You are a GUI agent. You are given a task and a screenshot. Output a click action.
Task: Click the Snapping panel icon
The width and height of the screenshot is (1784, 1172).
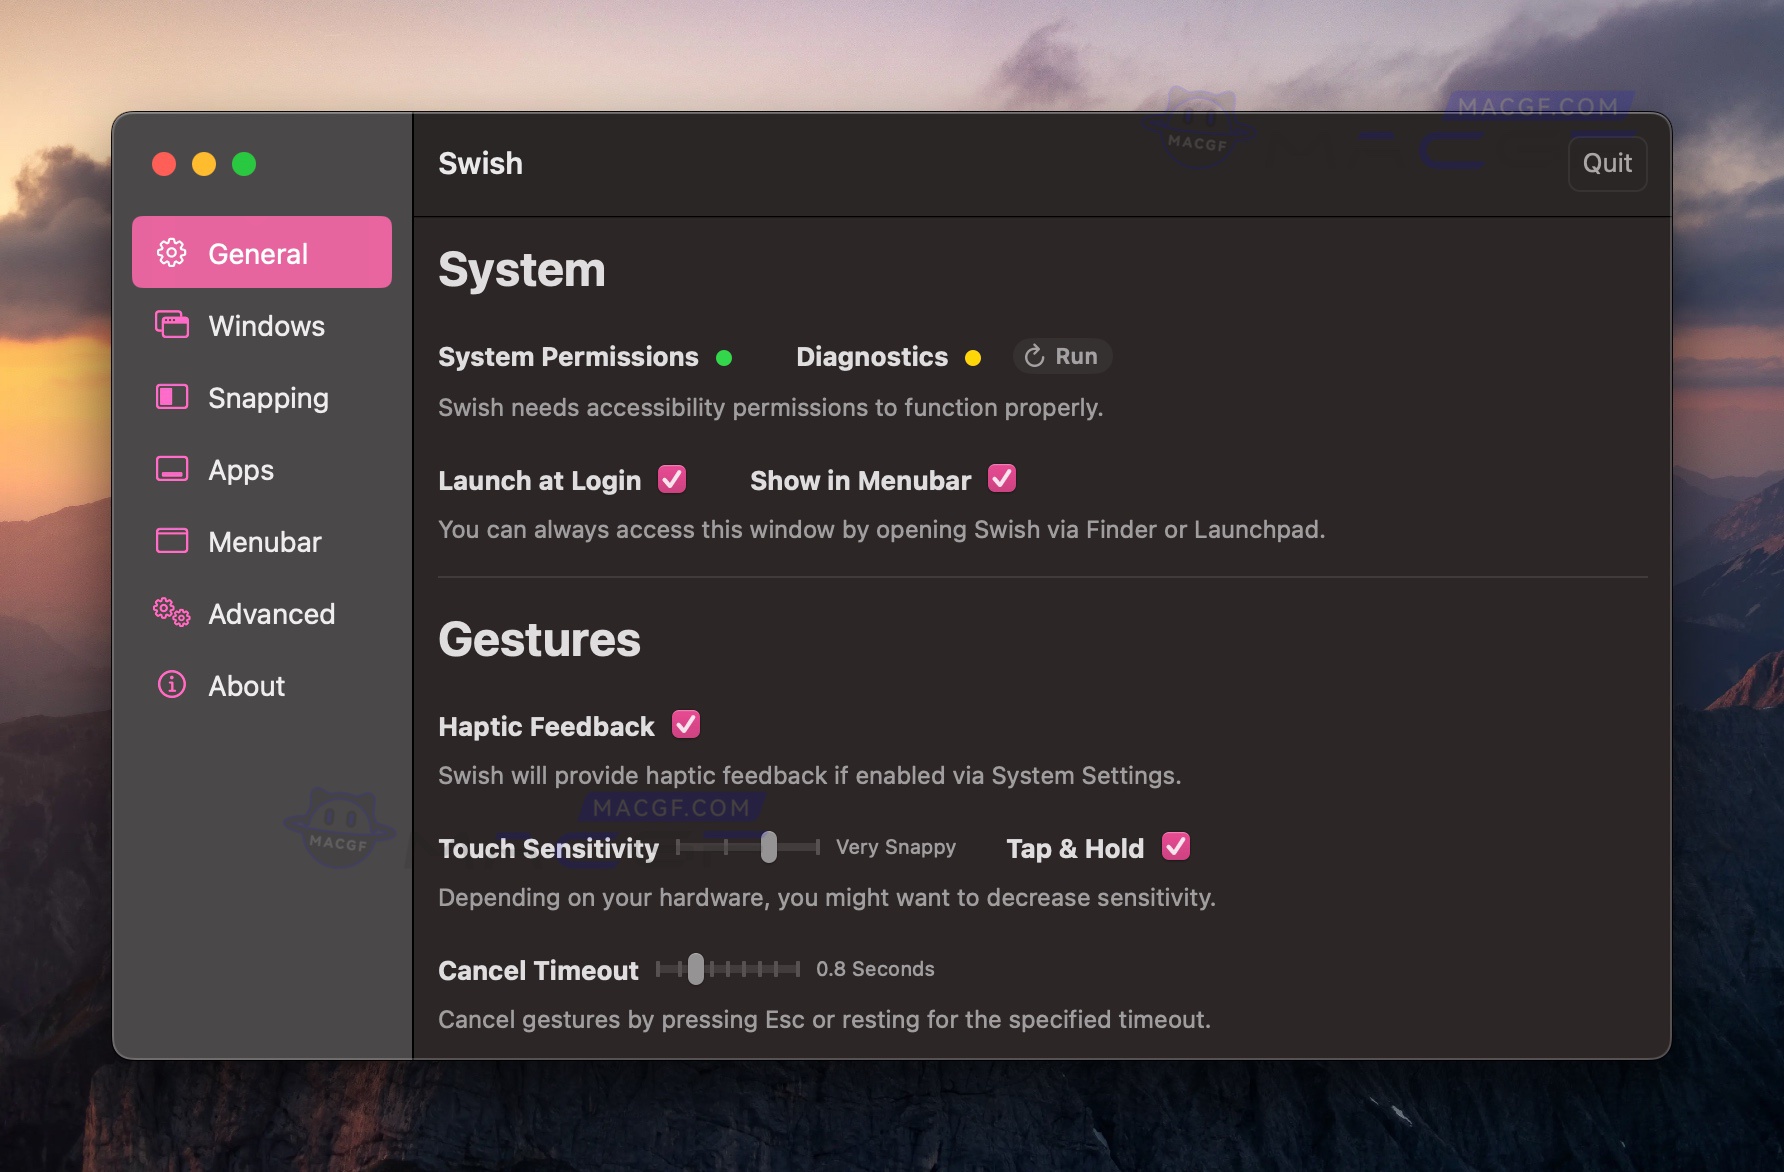pyautogui.click(x=170, y=397)
